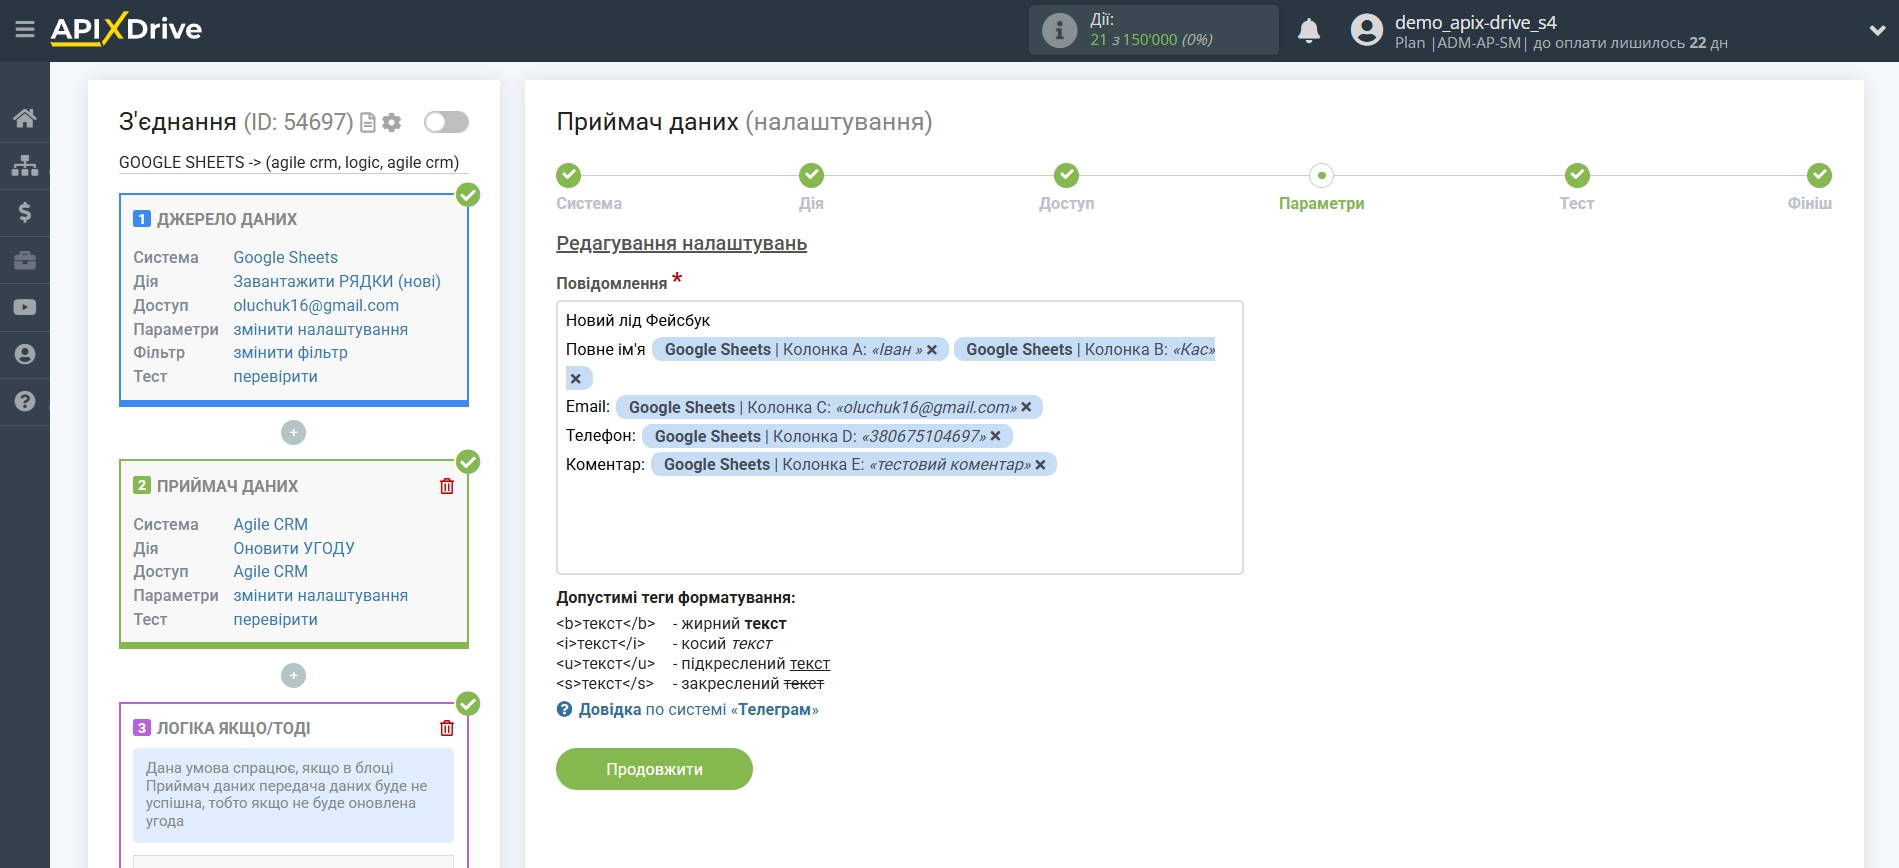Viewport: 1899px width, 868px height.
Task: Click the Продовжити button
Action: pyautogui.click(x=654, y=769)
